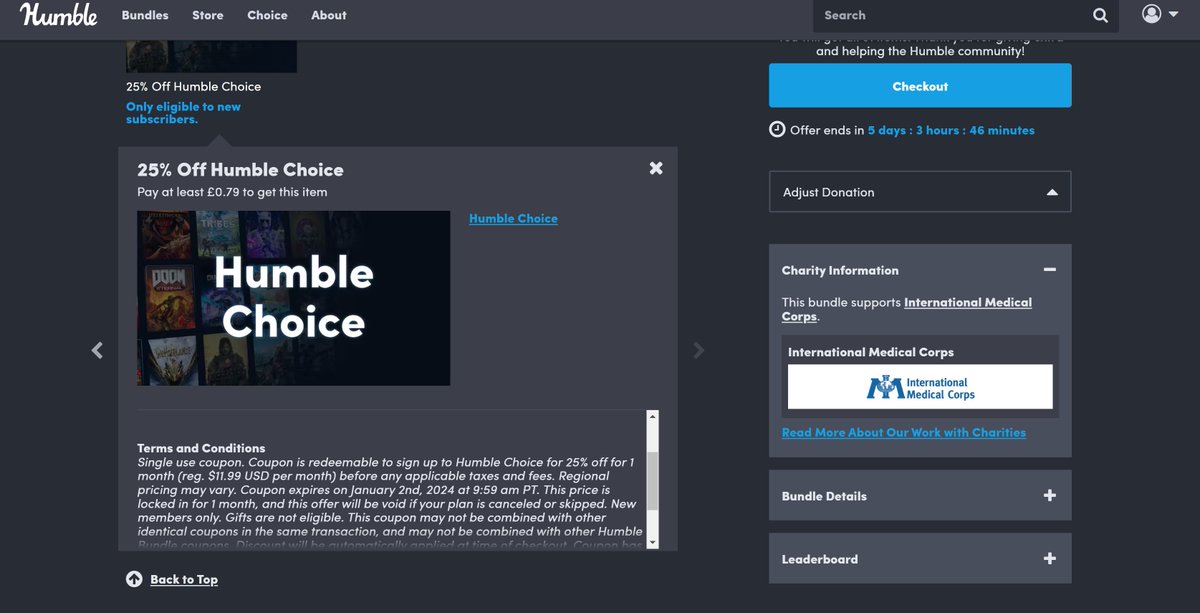This screenshot has width=1200, height=613.
Task: Expand the Adjust Donation dropdown
Action: (920, 192)
